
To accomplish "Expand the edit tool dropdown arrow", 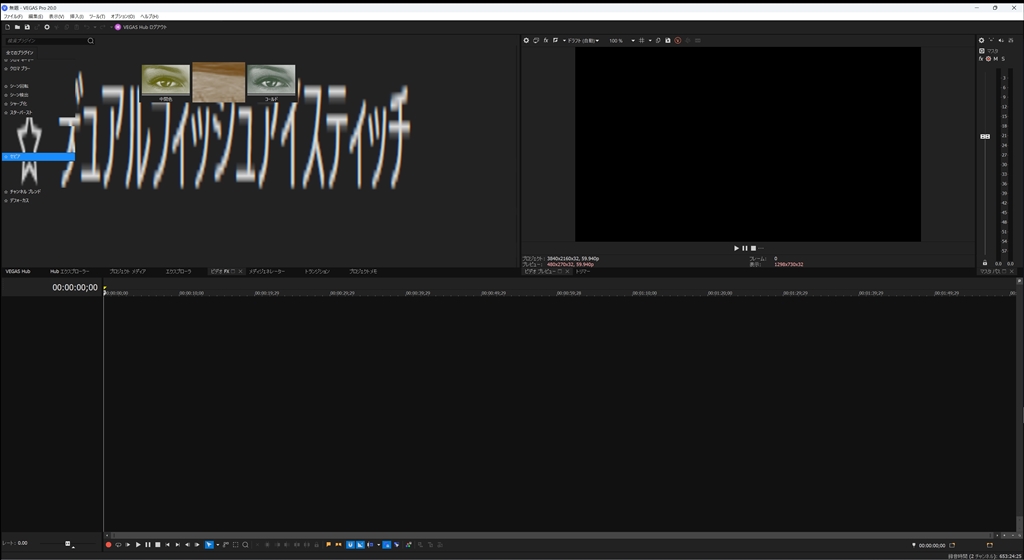I will [x=217, y=544].
